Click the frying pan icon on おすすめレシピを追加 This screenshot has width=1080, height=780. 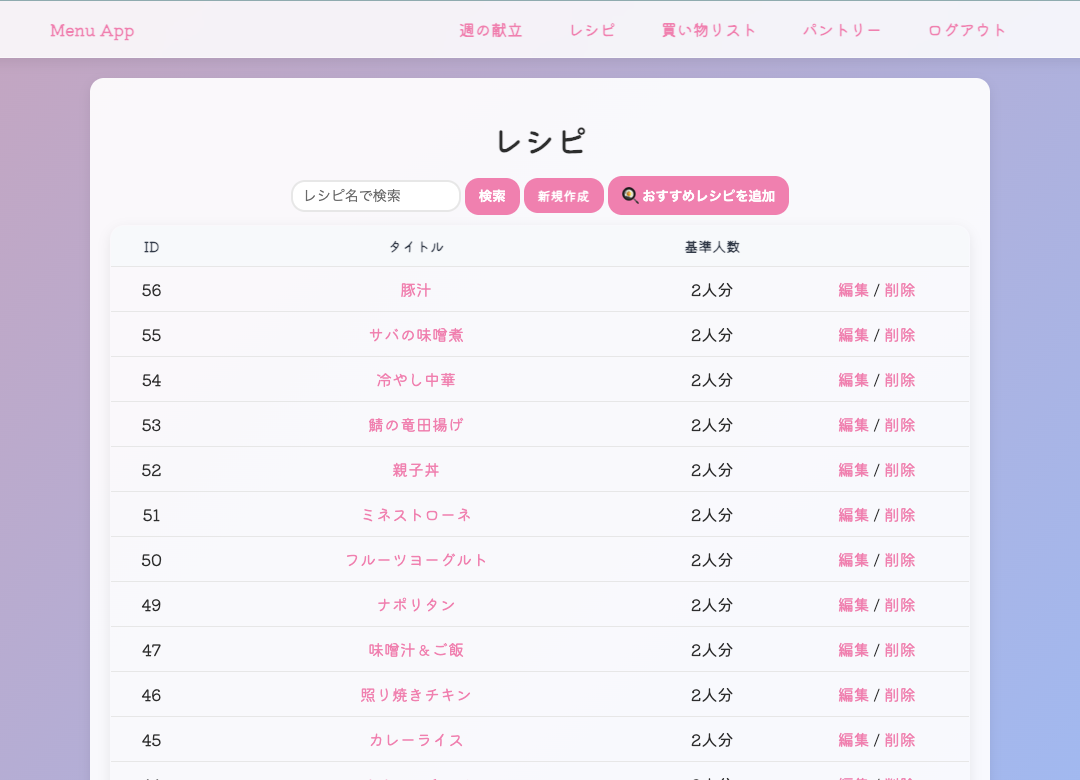[x=630, y=196]
